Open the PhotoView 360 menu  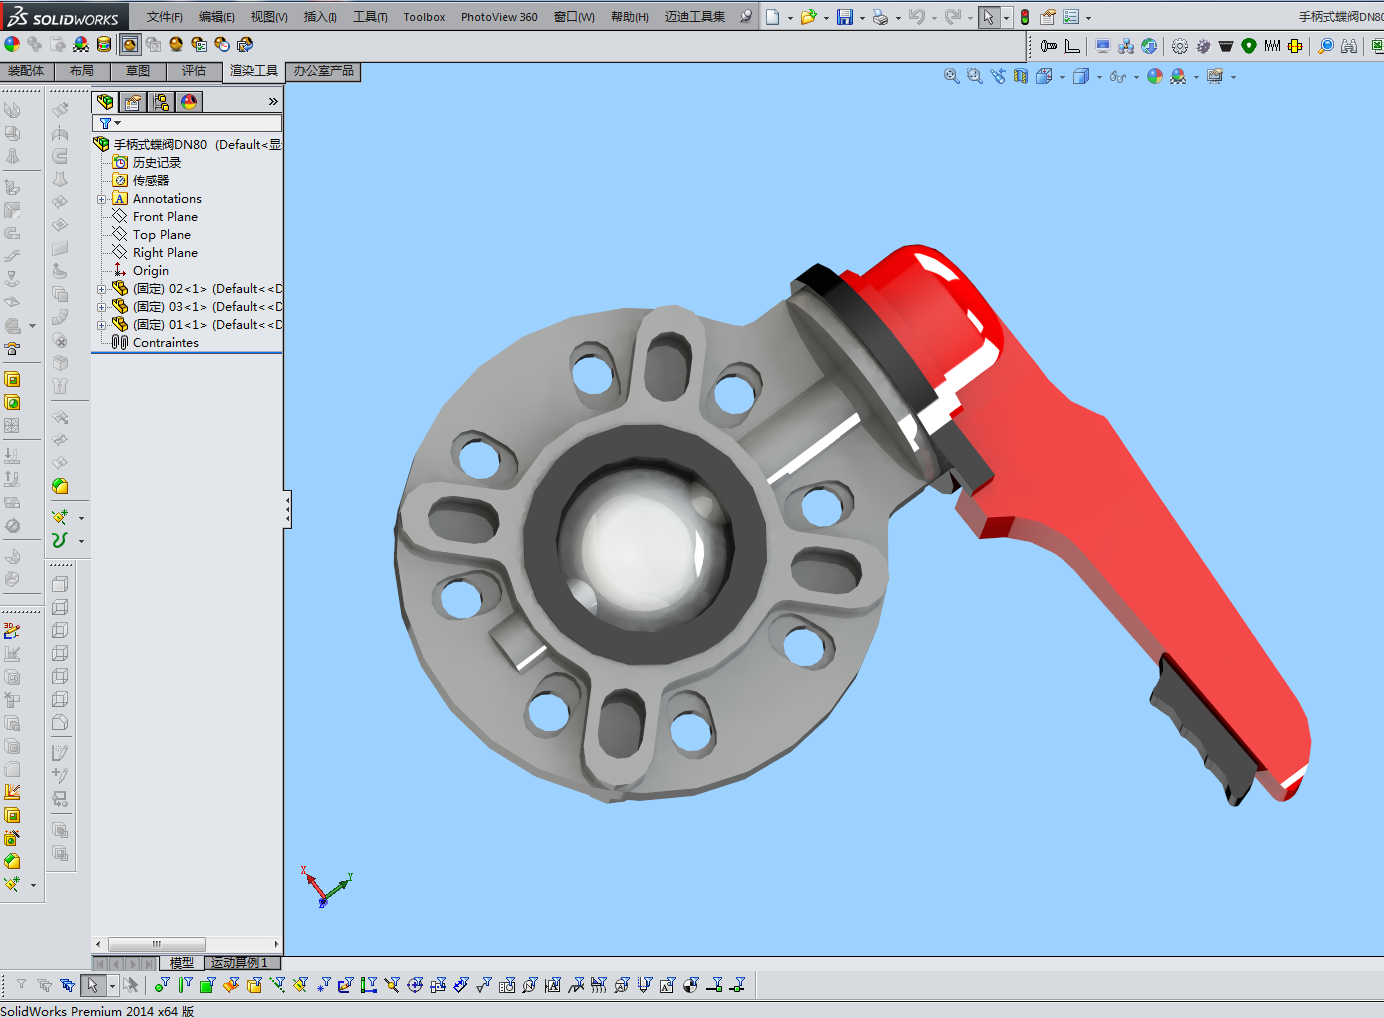click(x=499, y=17)
